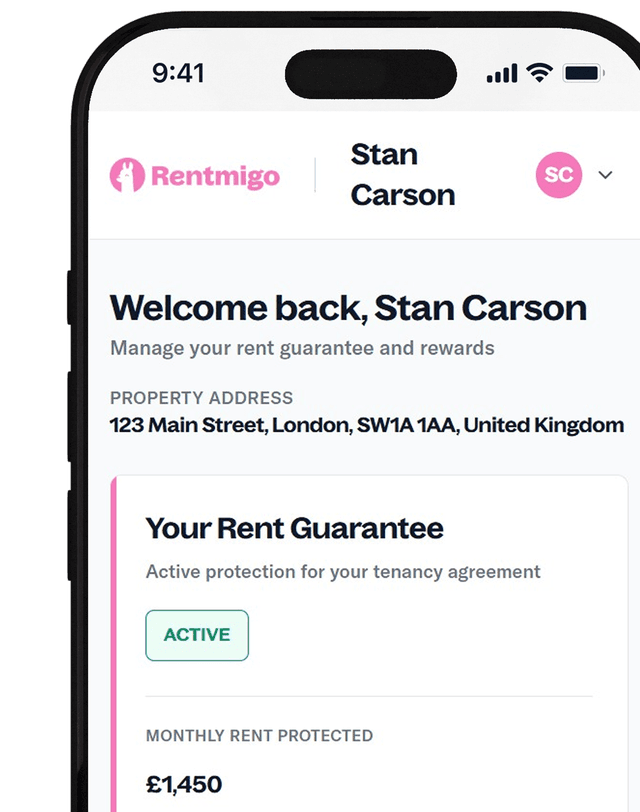Viewport: 640px width, 812px height.
Task: Tap the cellular signal bars icon
Action: point(502,73)
